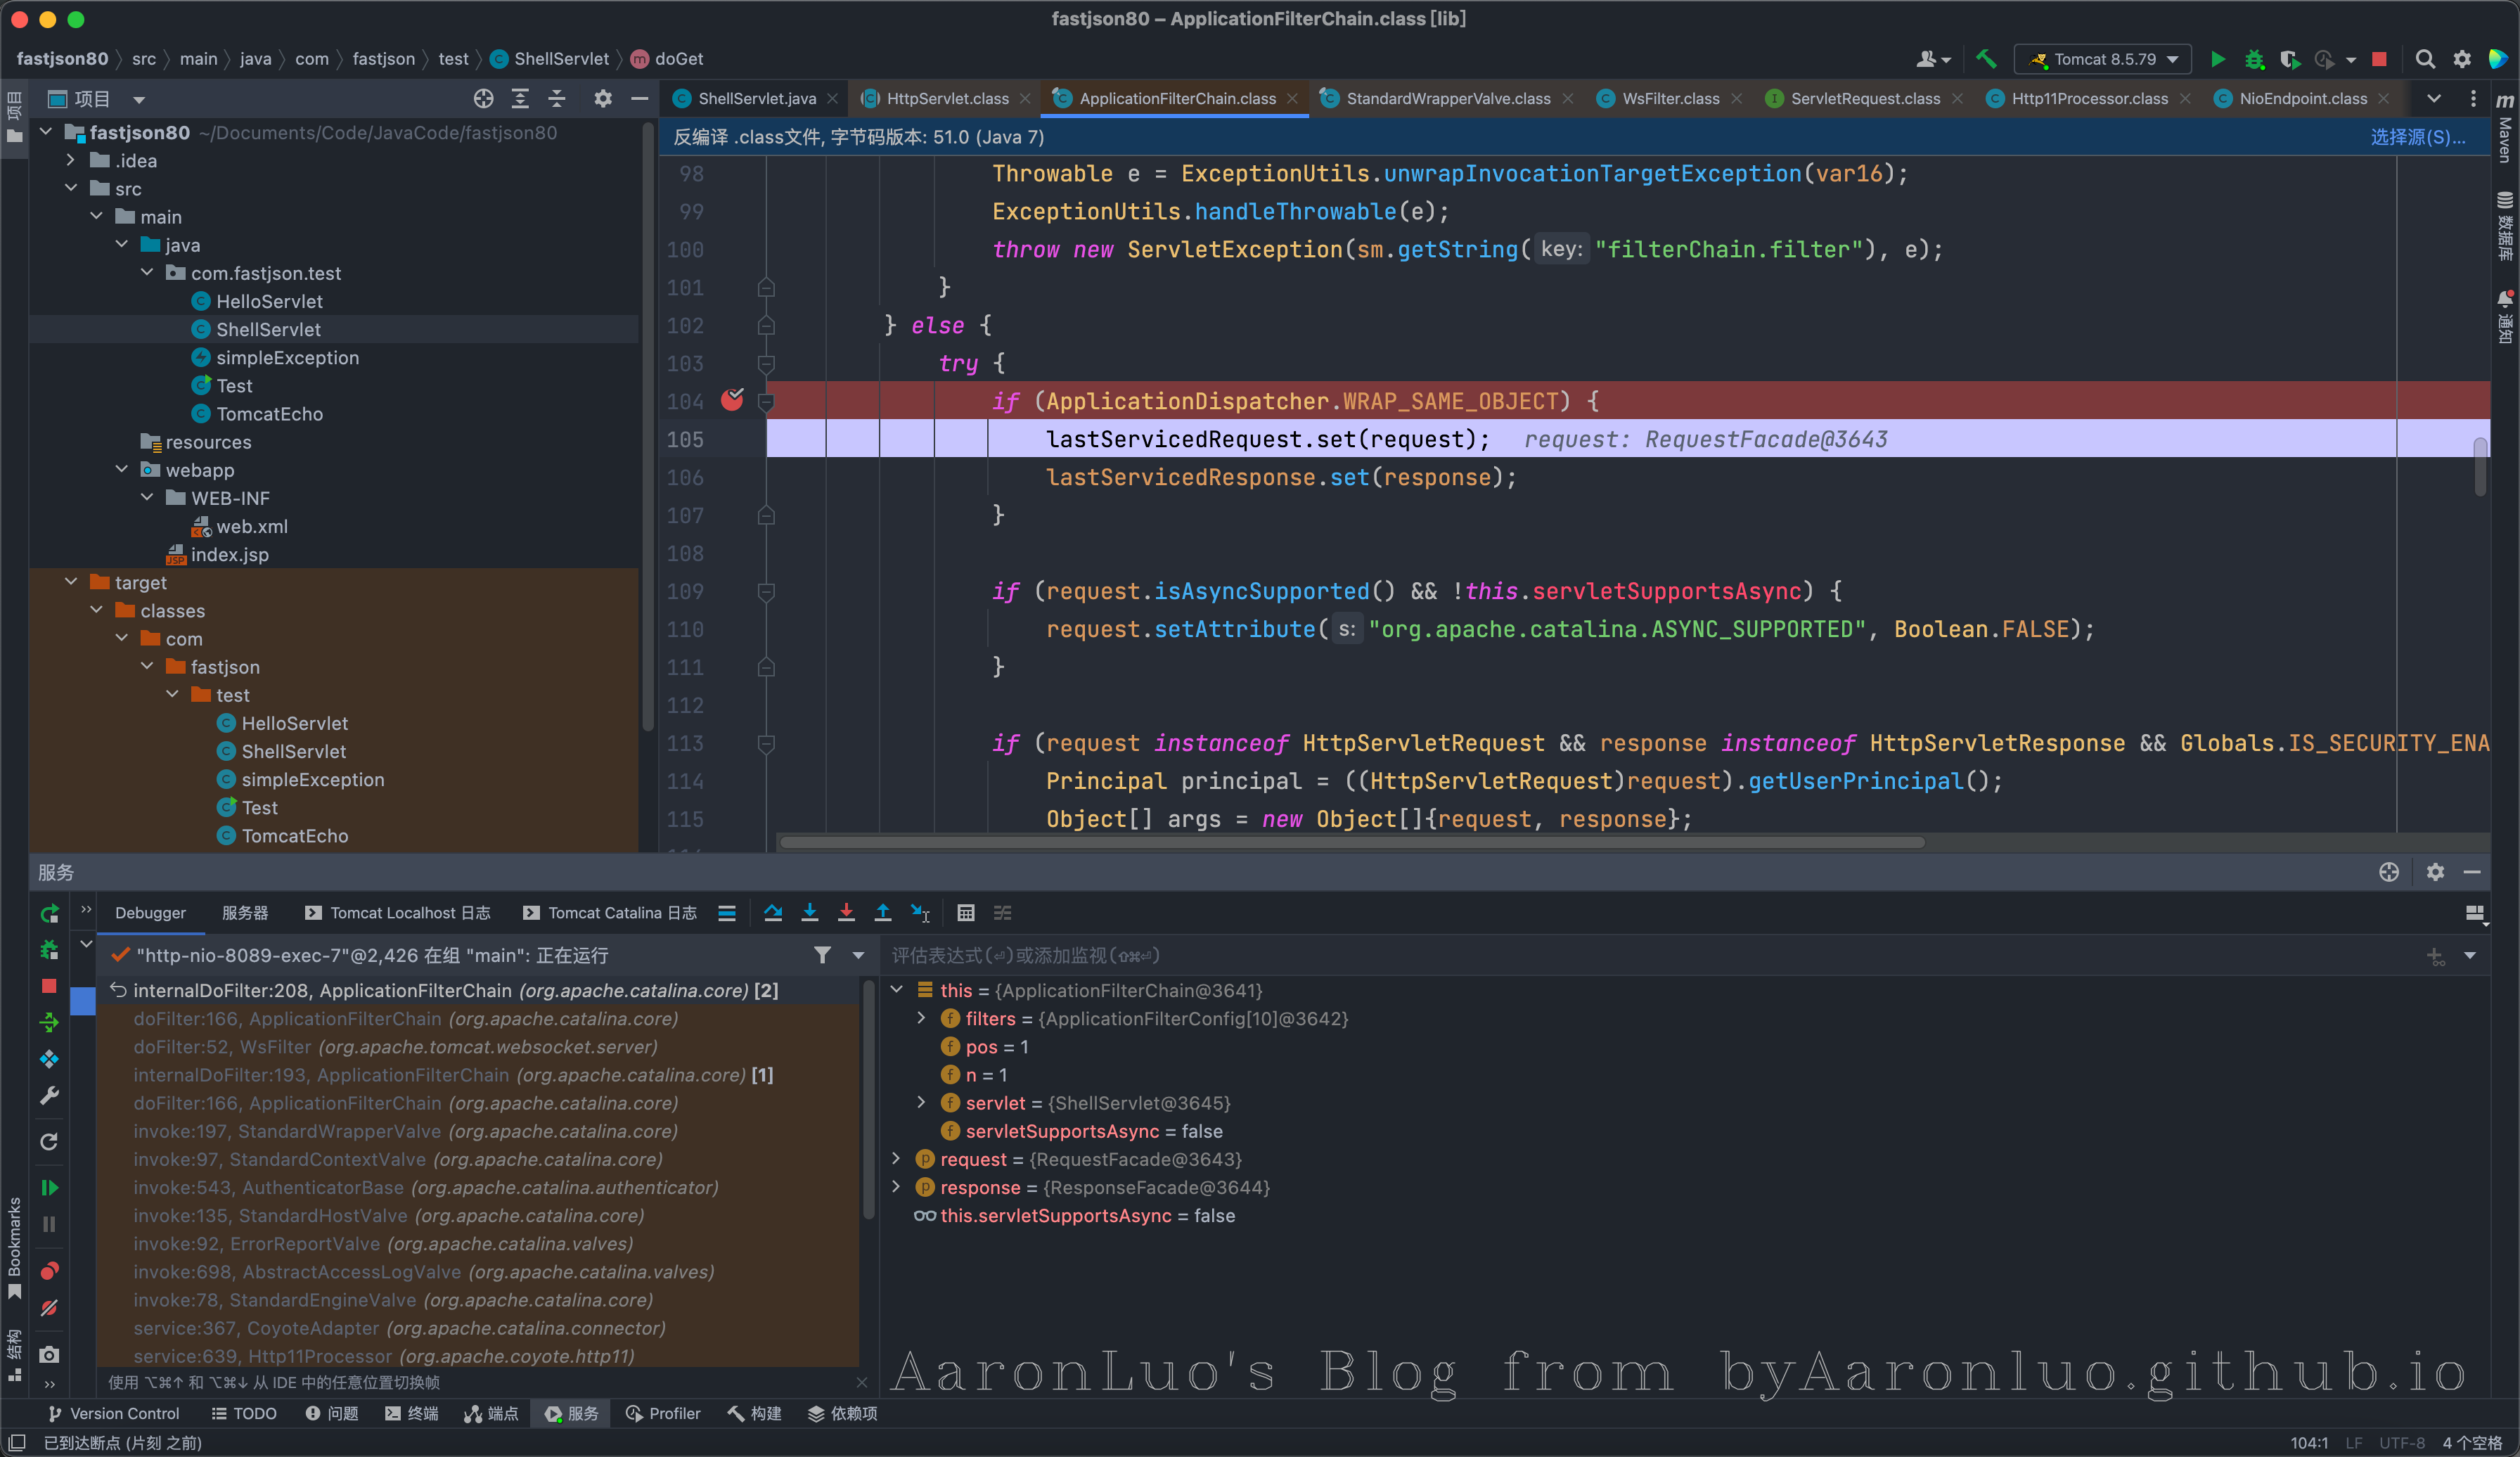
Task: Hide the Project tool window
Action: click(x=639, y=98)
